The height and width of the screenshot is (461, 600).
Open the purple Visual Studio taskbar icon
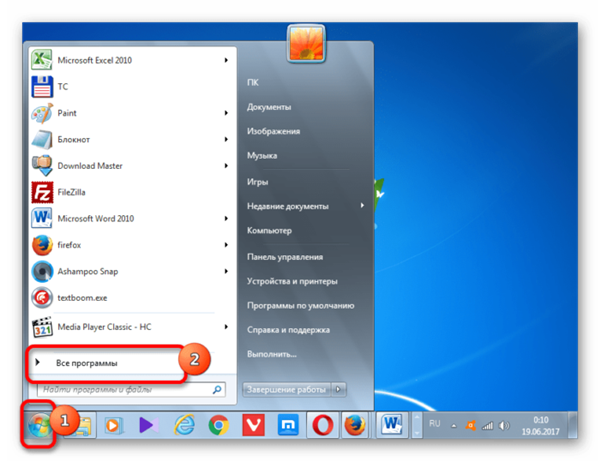tap(148, 425)
